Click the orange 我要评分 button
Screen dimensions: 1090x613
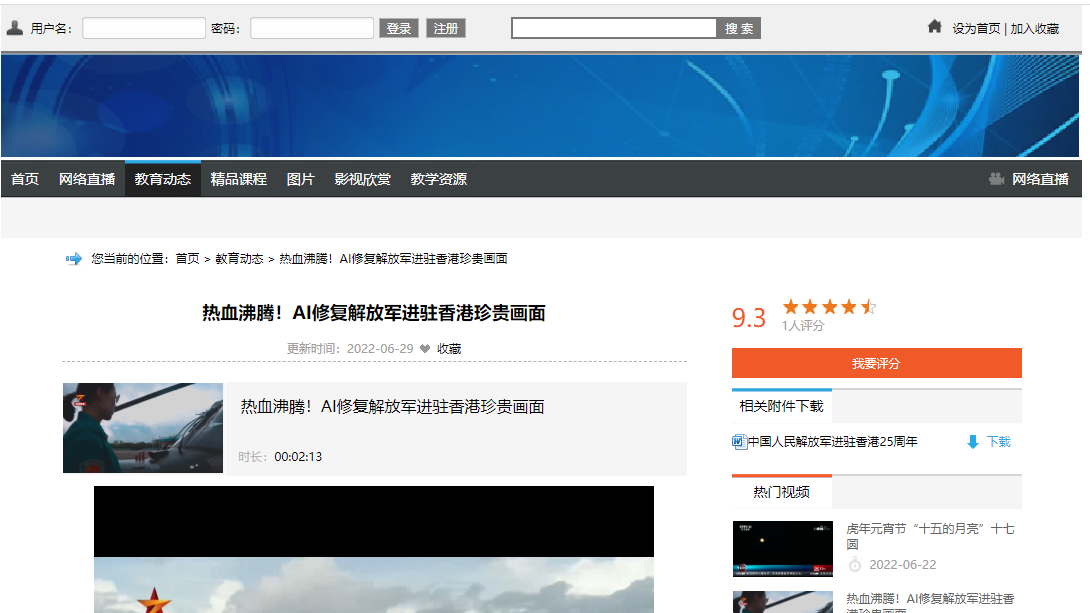pos(877,363)
